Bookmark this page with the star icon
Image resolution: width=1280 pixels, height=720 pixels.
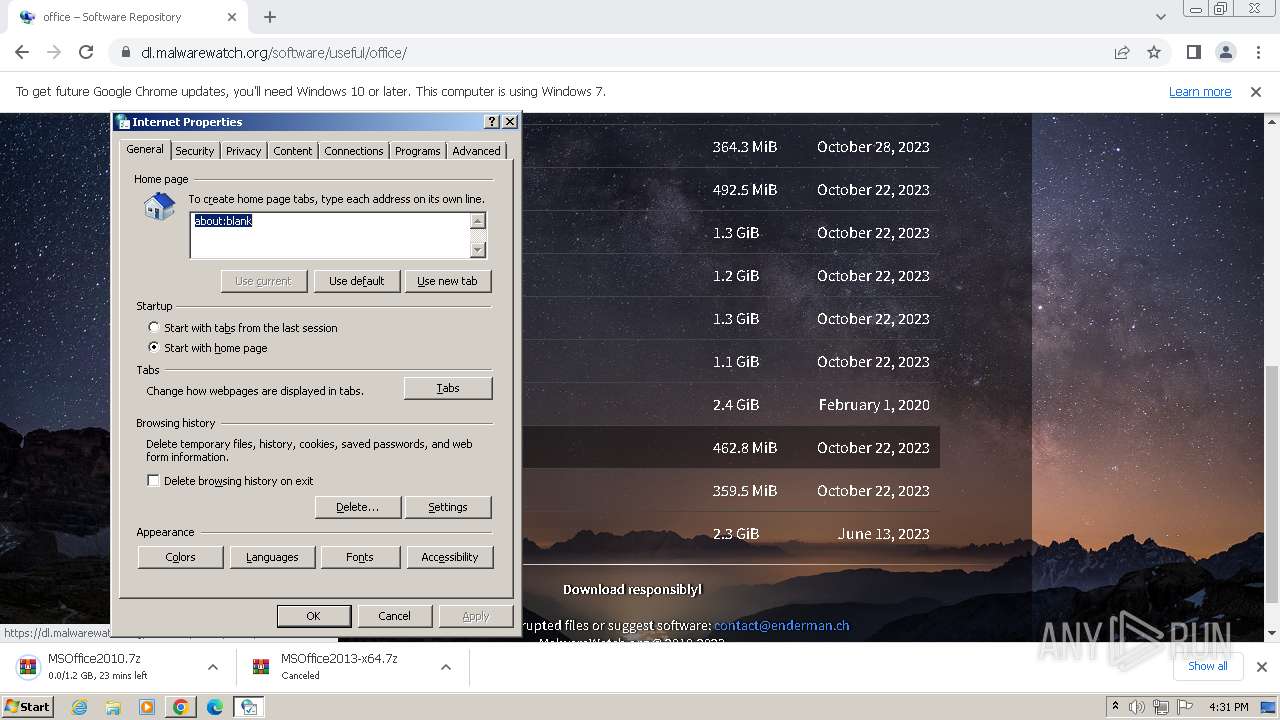point(1154,52)
